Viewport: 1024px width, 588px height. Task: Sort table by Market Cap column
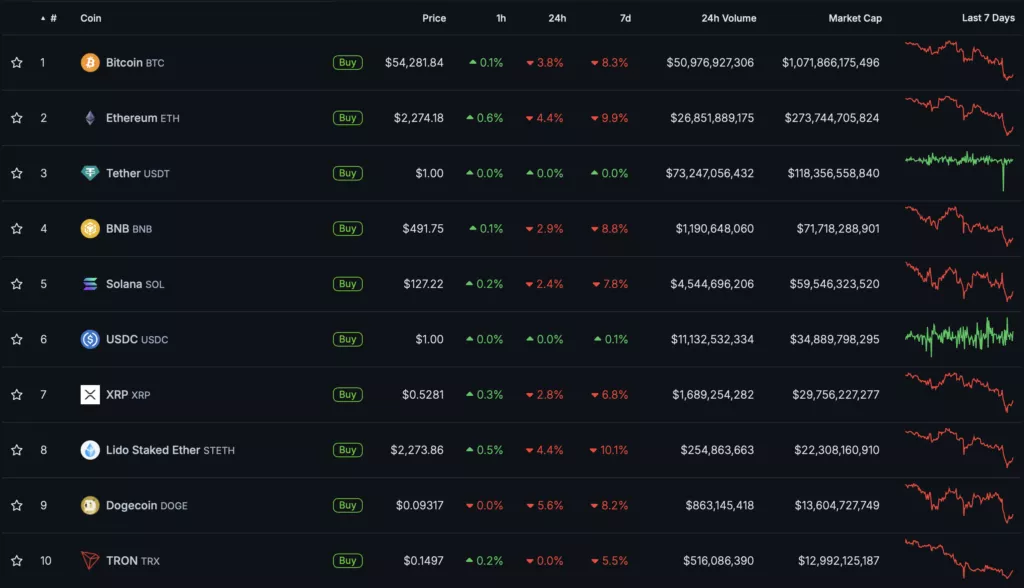click(854, 18)
